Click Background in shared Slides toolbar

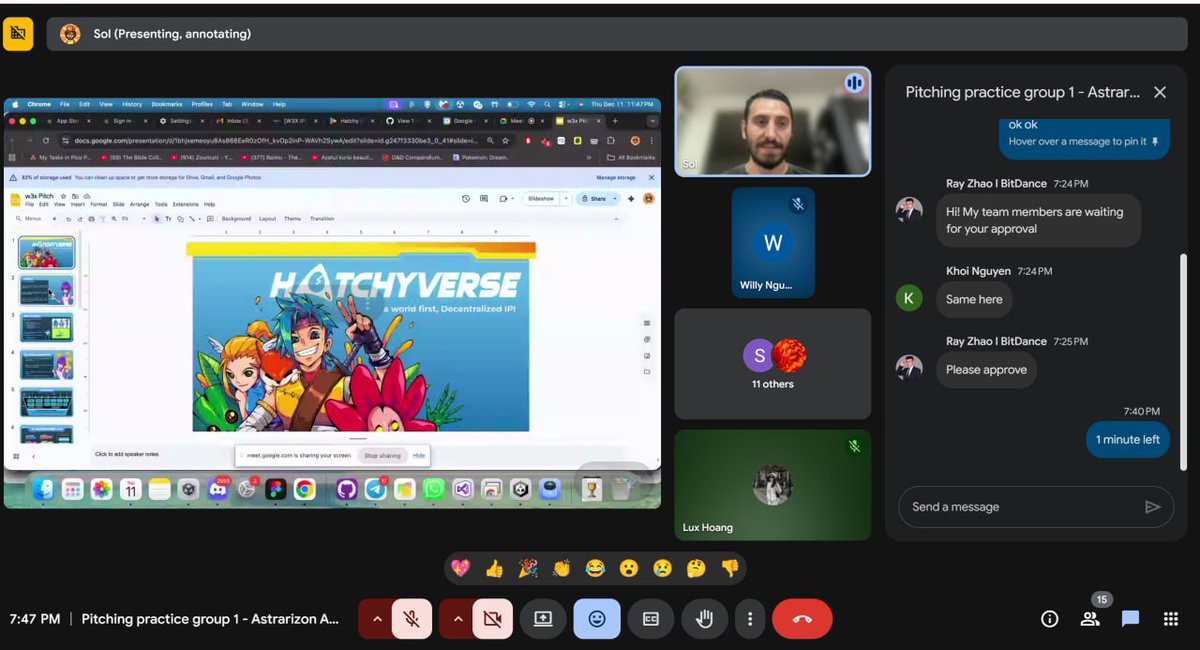[237, 218]
